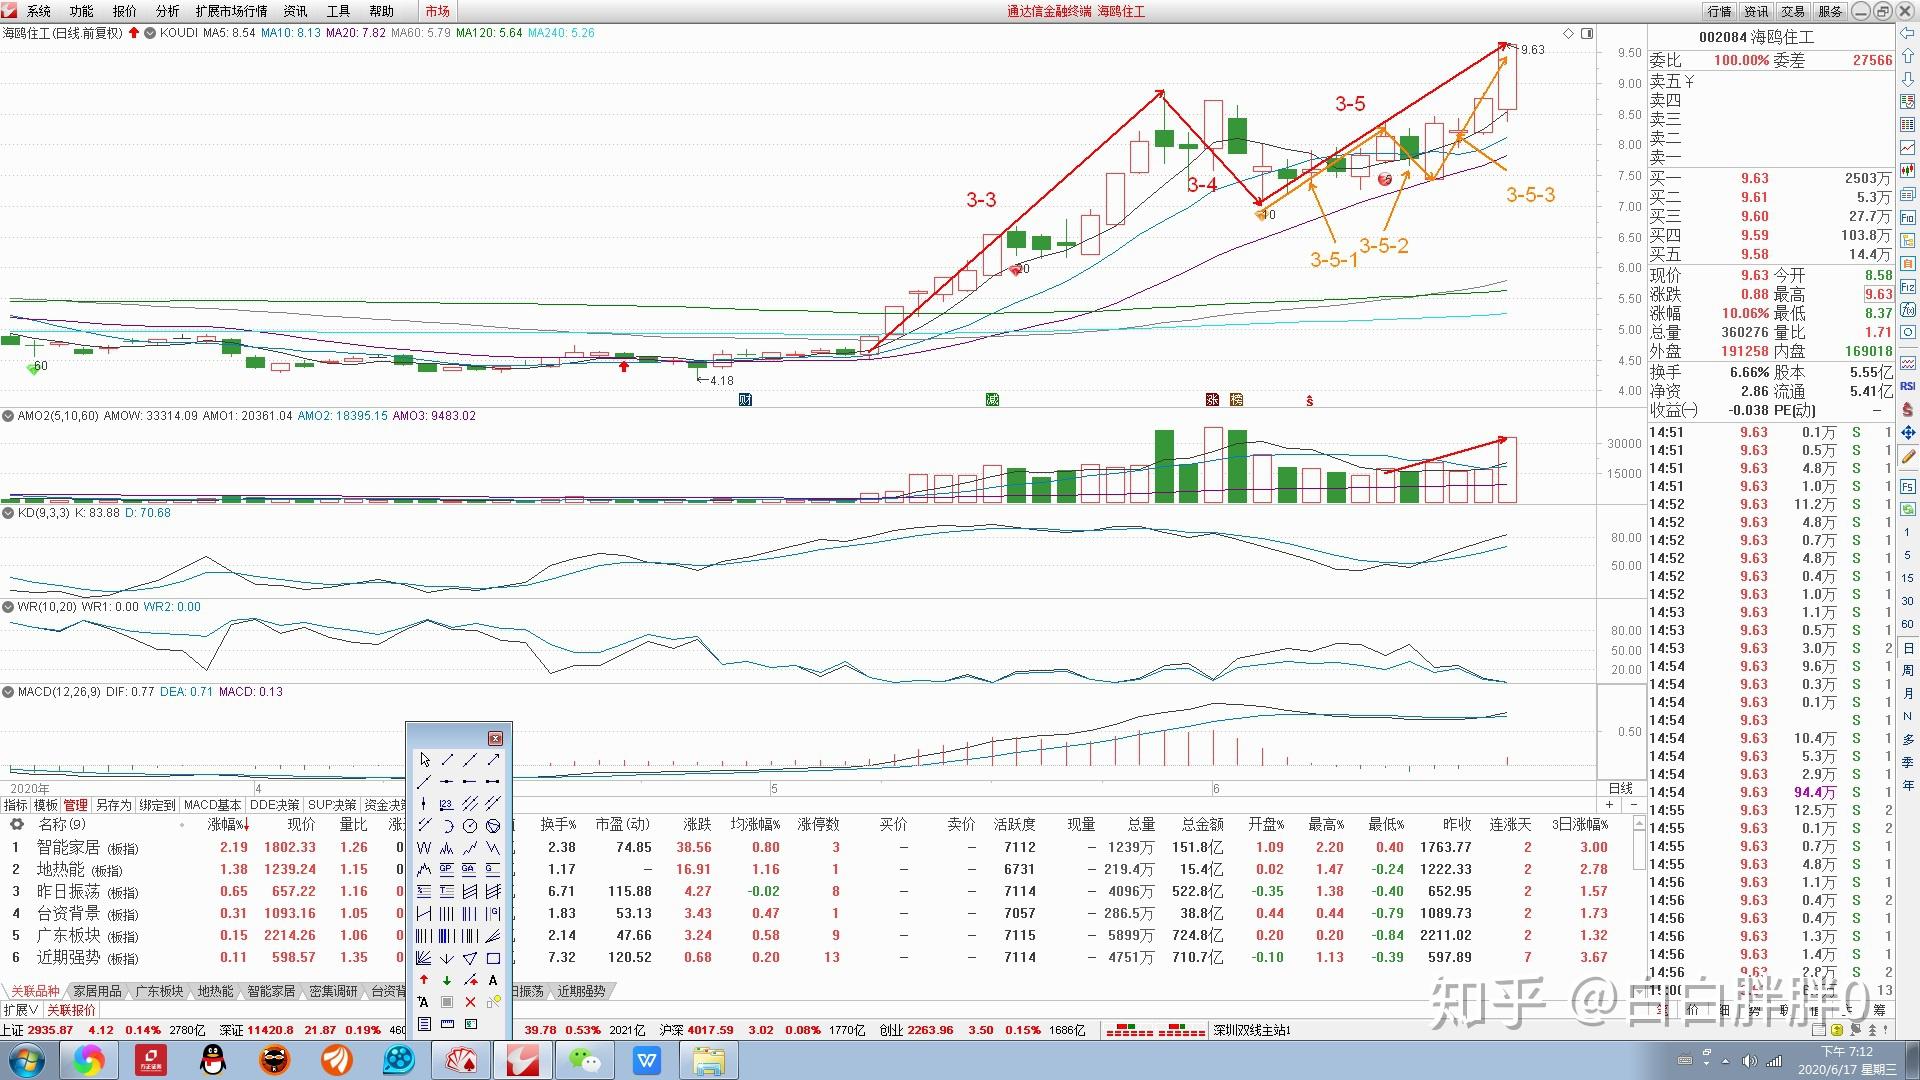Open the candlestick chart sidebar icon

[1908, 170]
